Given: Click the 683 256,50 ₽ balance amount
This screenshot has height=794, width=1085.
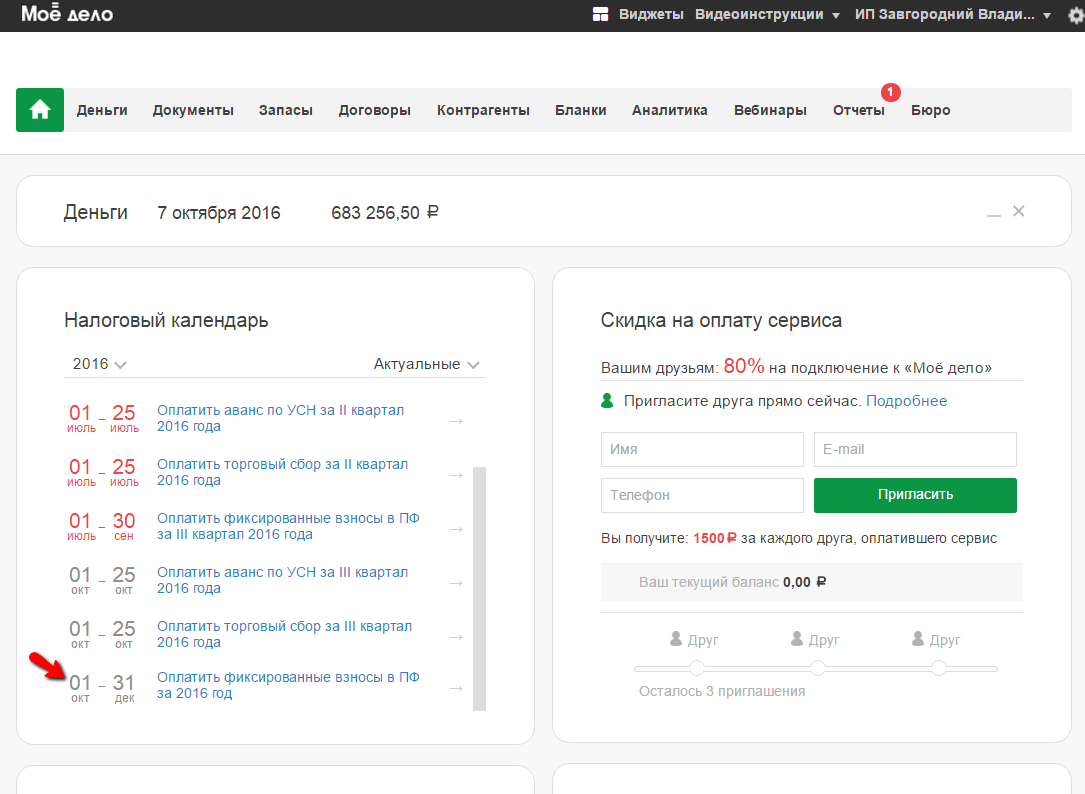Looking at the screenshot, I should [x=385, y=213].
